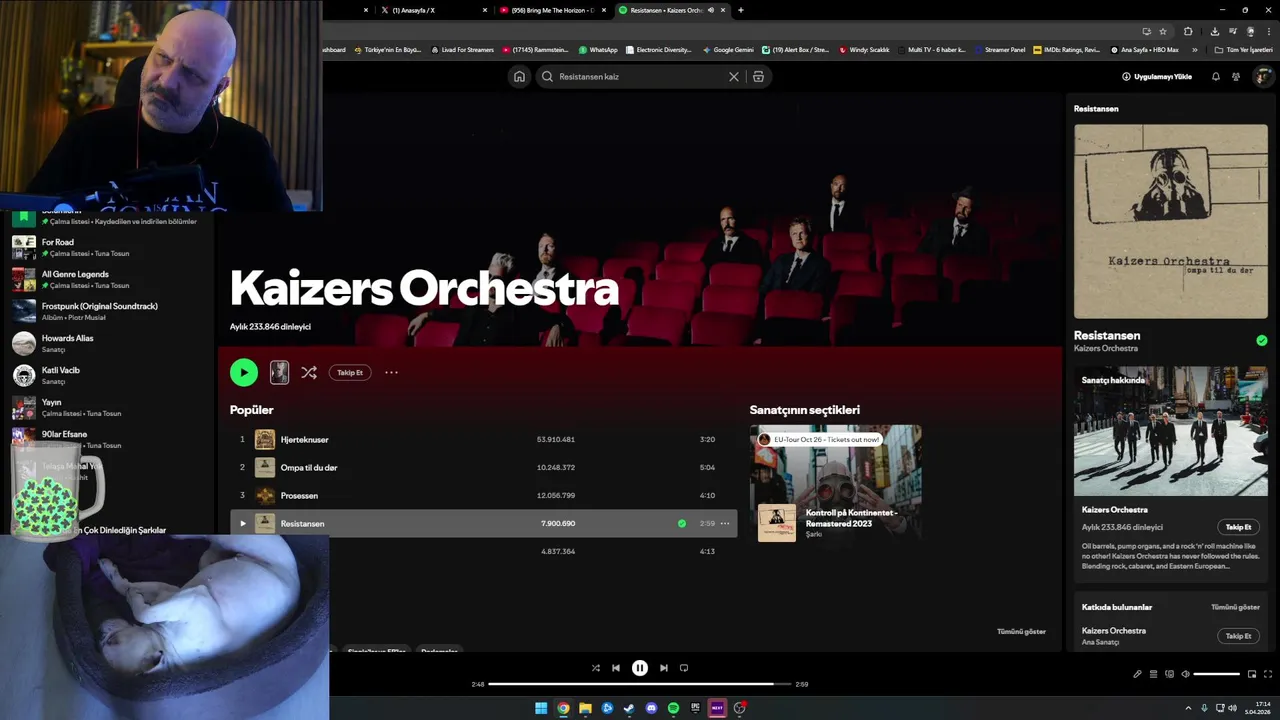Click the artist thumbnail next to play button
The height and width of the screenshot is (720, 1280).
coord(279,372)
